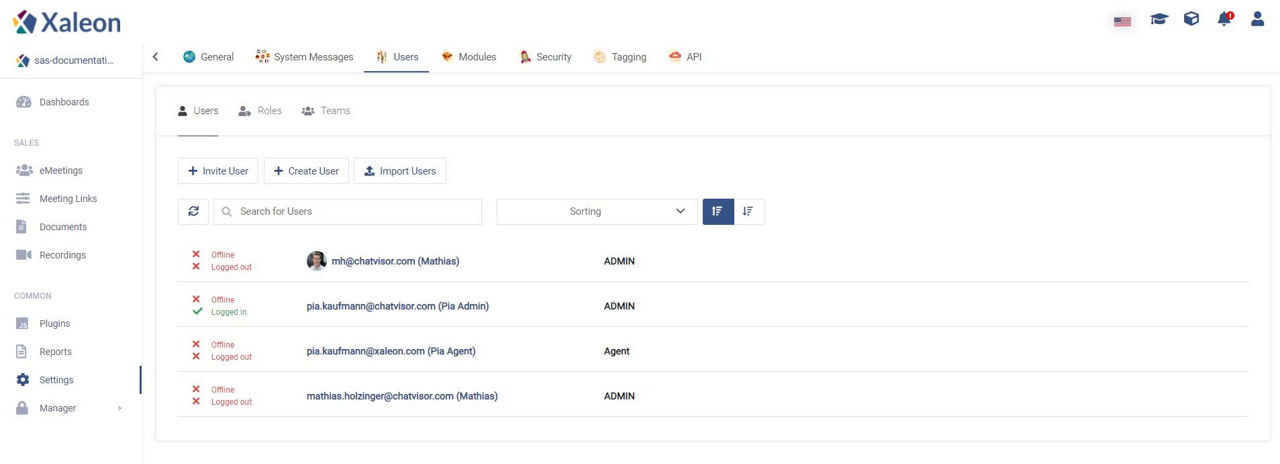Screen dimensions: 1280x464
Task: Open the notifications bell icon
Action: (1224, 19)
